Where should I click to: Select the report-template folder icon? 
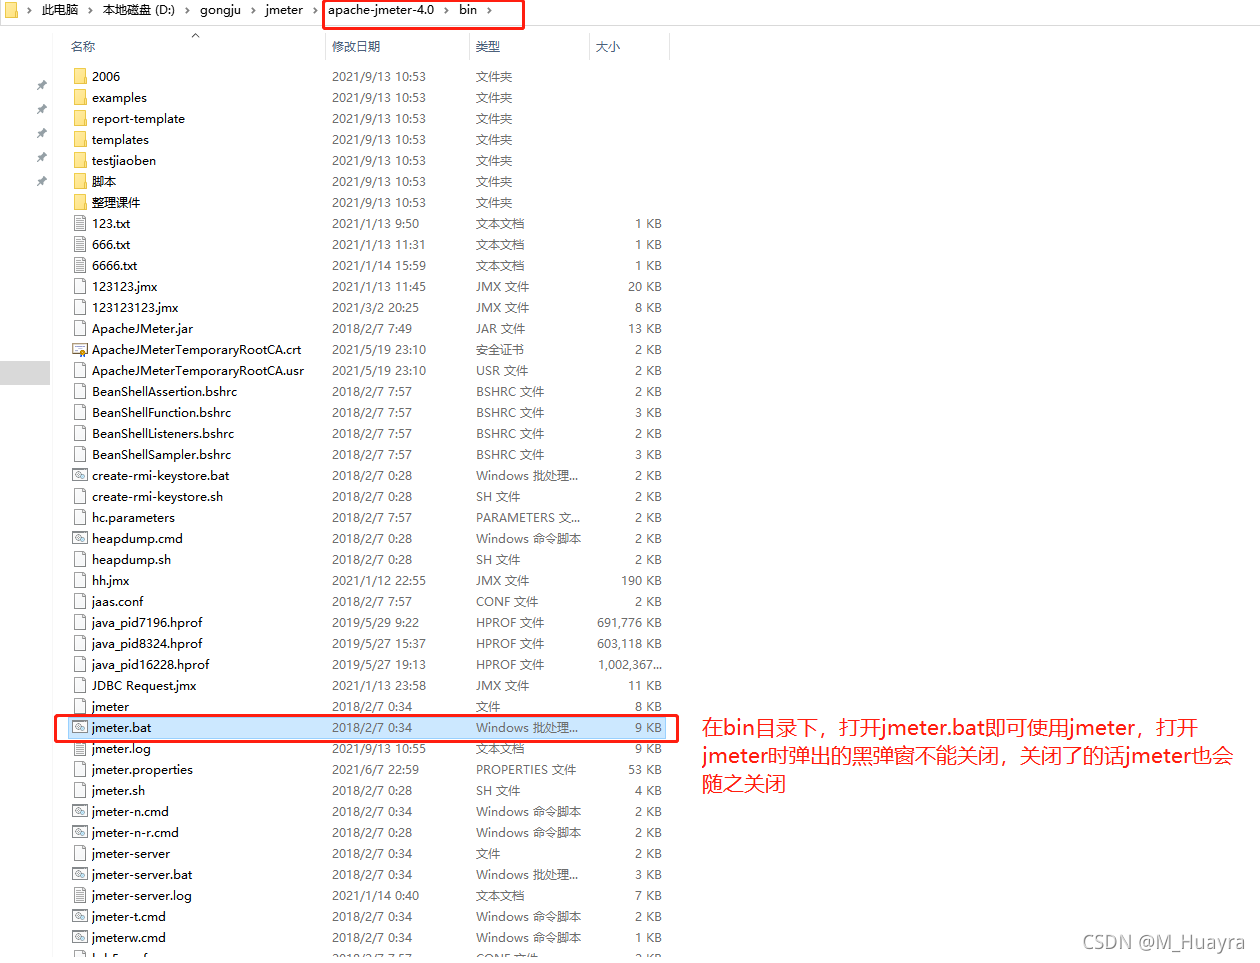(80, 118)
